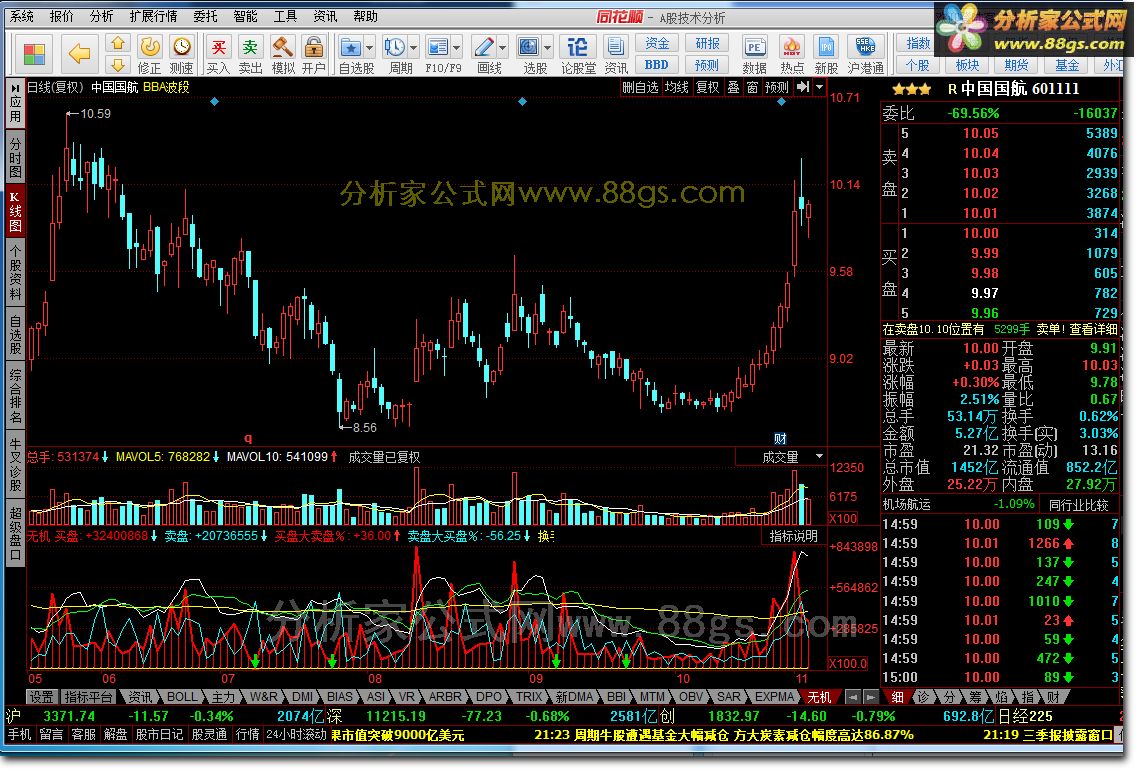The image size is (1136, 769).
Task: Expand the F10/F9 dropdown arrow
Action: click(456, 48)
